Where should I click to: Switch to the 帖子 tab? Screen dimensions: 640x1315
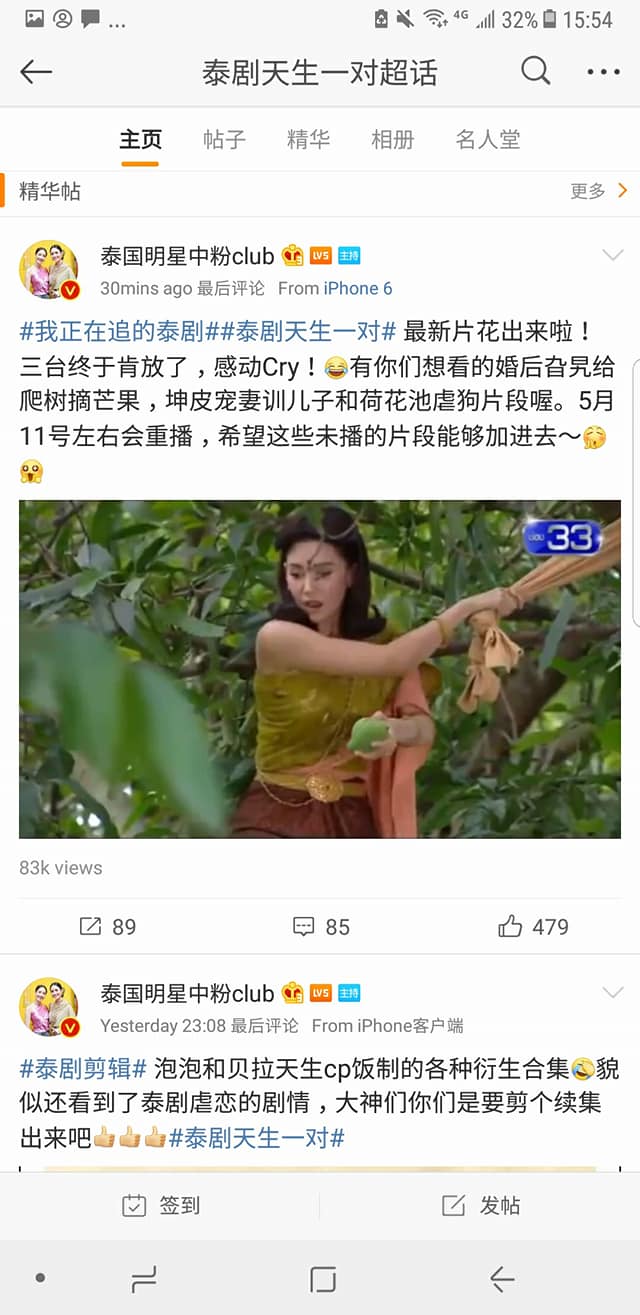pyautogui.click(x=224, y=140)
